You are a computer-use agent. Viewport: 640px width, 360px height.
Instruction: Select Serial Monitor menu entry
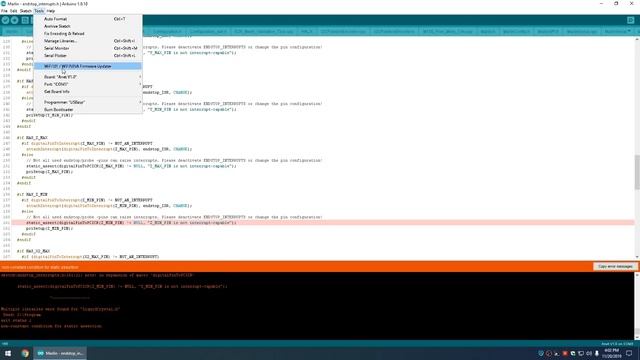coord(88,49)
